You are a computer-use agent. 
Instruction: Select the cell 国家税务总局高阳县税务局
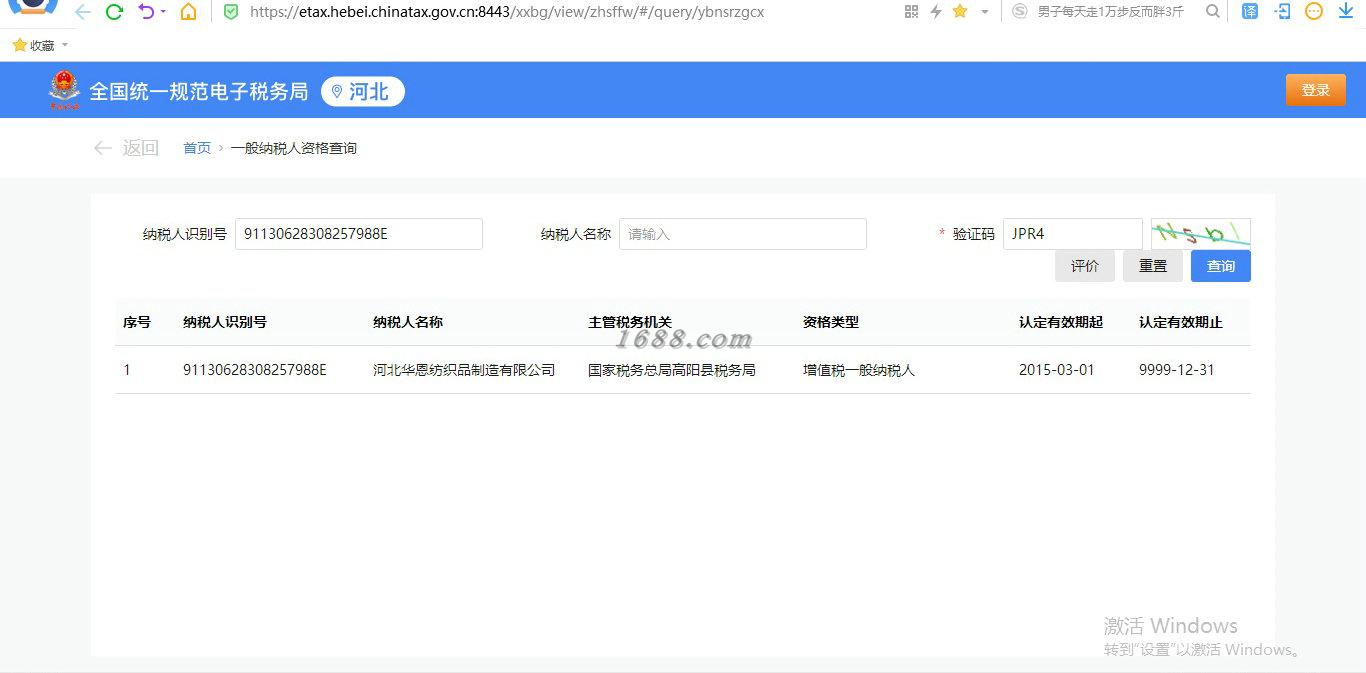pos(672,370)
